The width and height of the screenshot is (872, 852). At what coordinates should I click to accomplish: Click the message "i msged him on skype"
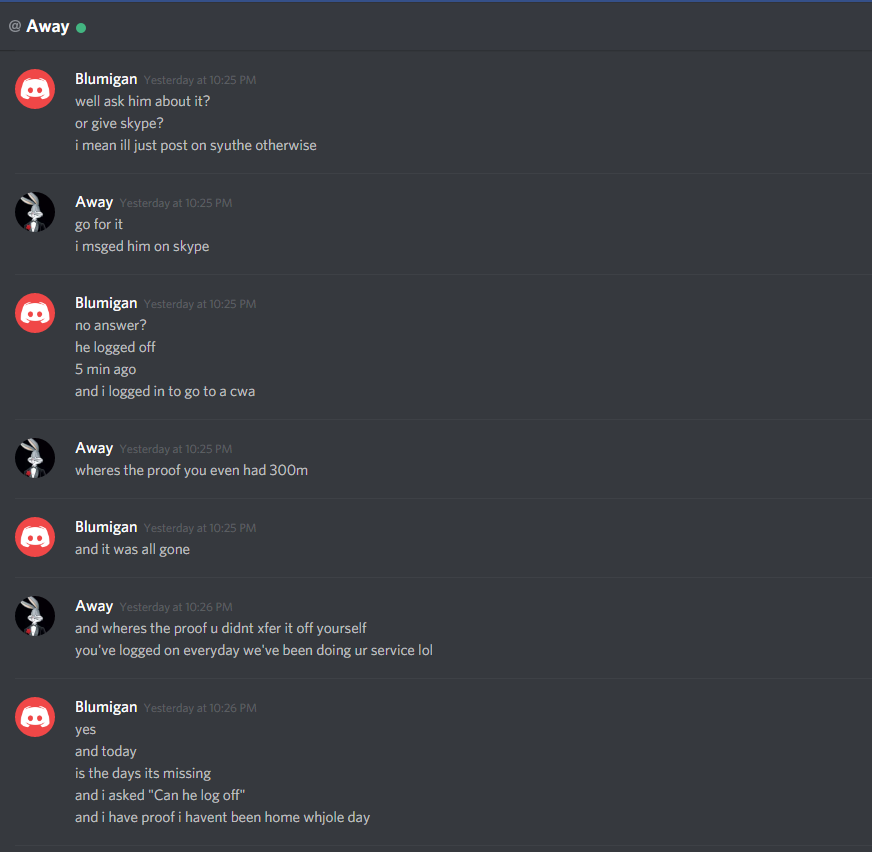142,246
